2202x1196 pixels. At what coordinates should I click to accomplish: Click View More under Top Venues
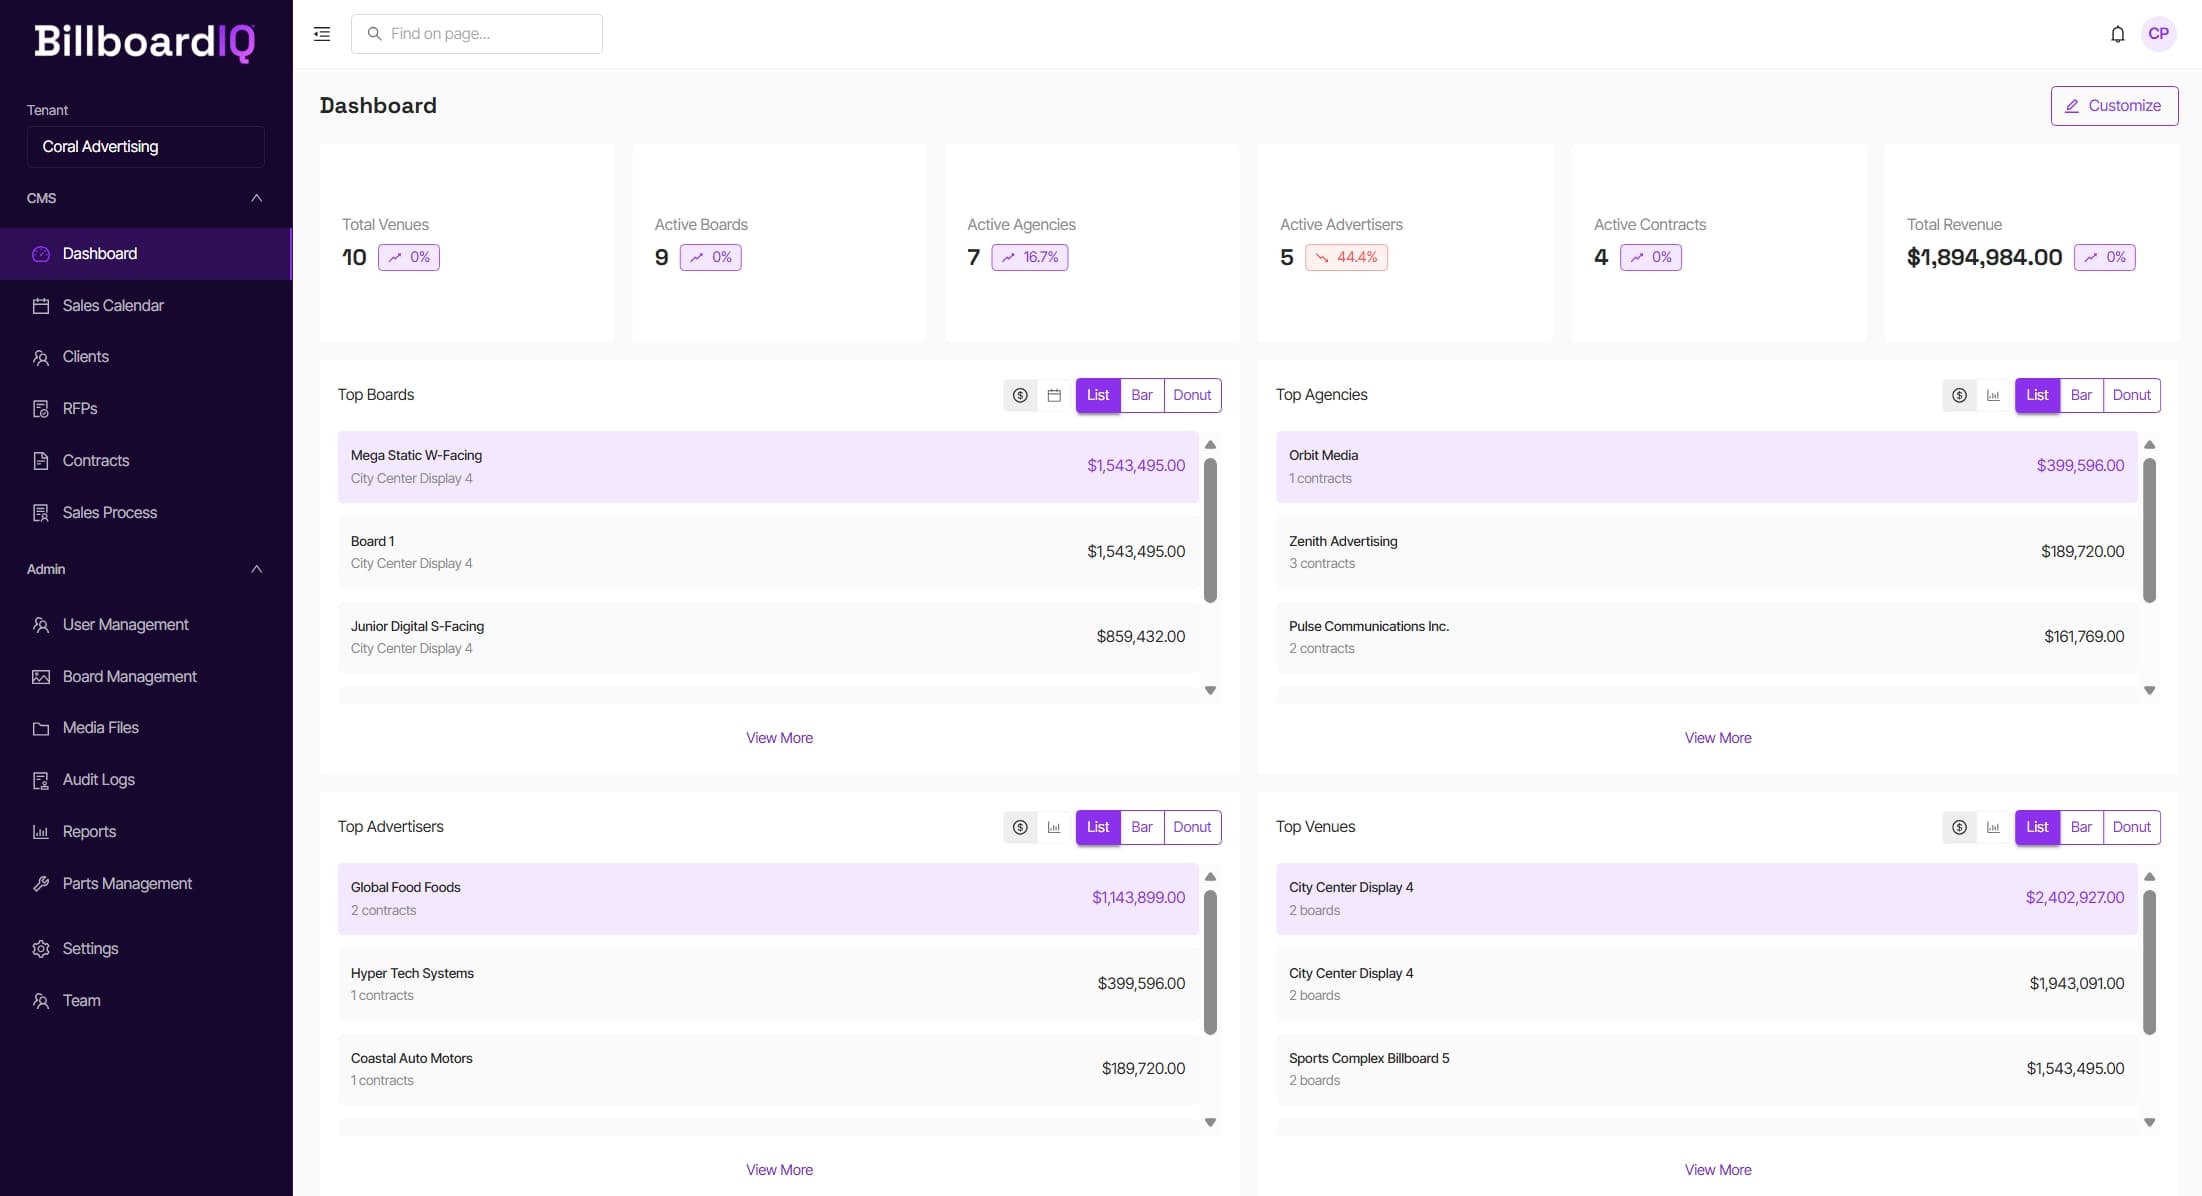pos(1718,1170)
